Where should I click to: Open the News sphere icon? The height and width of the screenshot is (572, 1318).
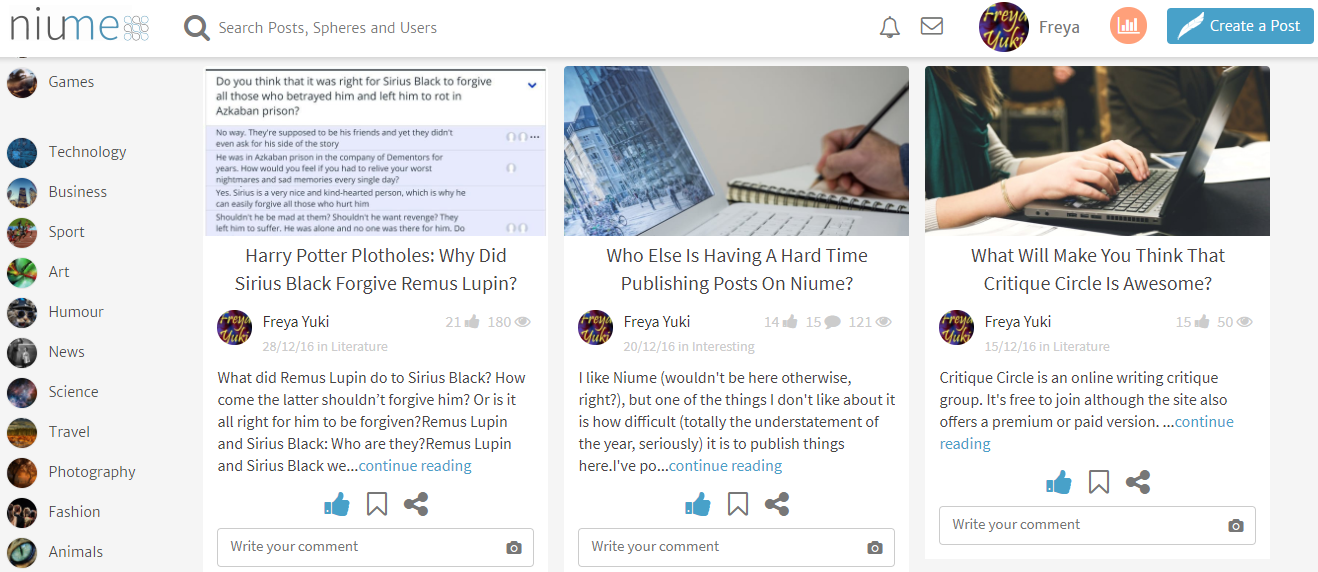[x=22, y=353]
